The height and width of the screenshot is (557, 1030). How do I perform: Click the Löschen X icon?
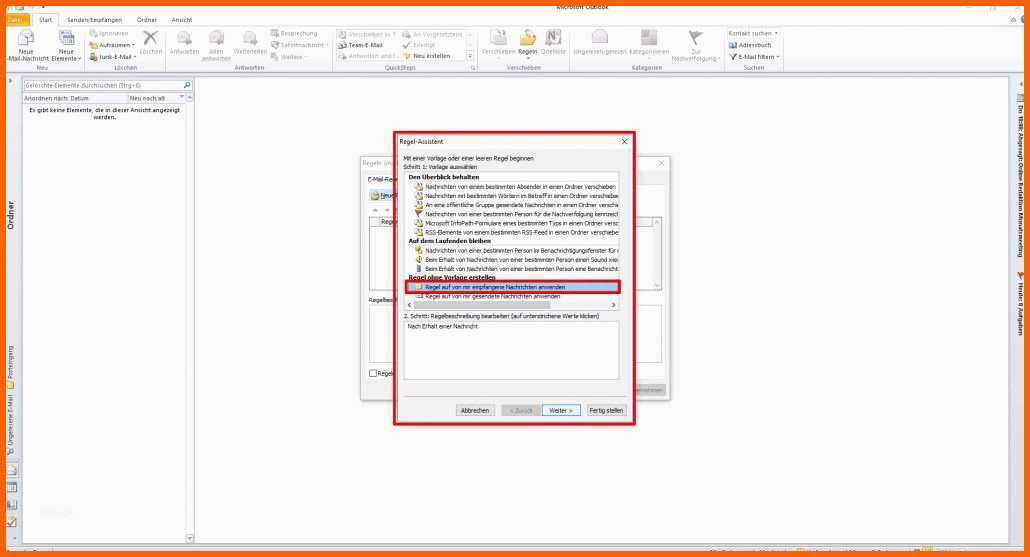pos(151,38)
